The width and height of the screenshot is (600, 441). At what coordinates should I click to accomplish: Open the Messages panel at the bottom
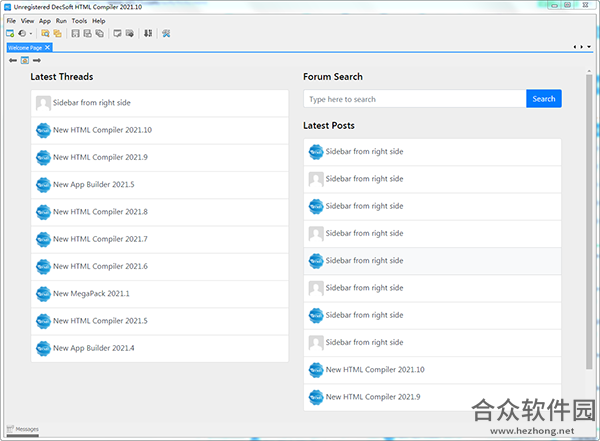[x=23, y=429]
